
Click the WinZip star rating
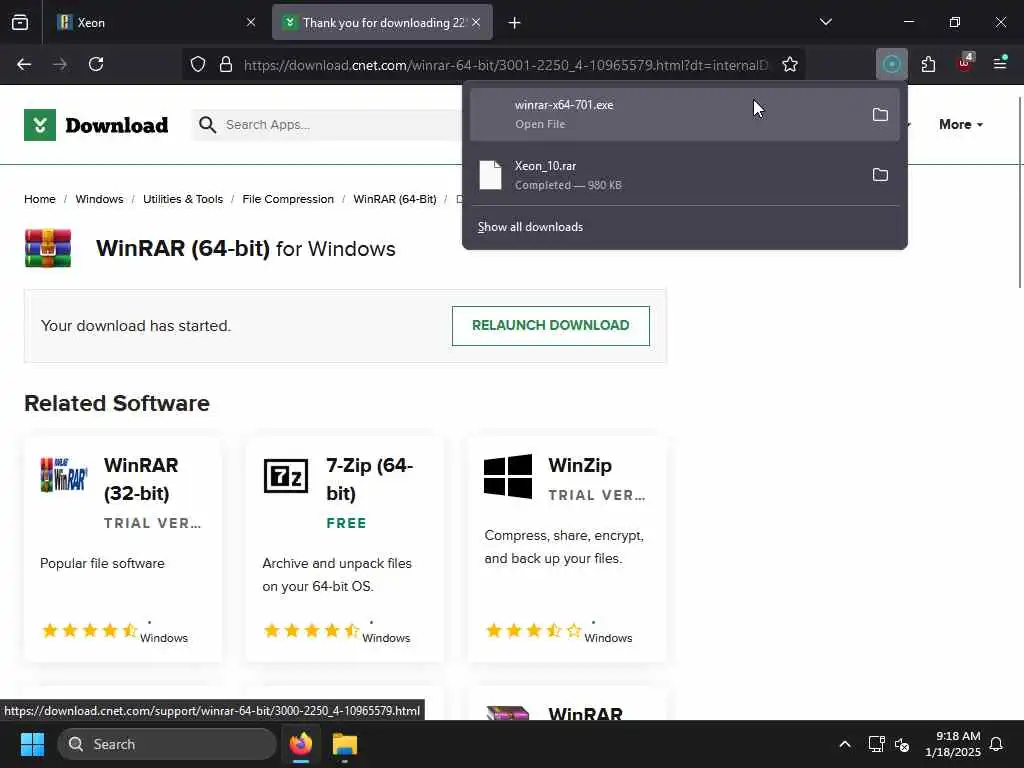coord(534,631)
